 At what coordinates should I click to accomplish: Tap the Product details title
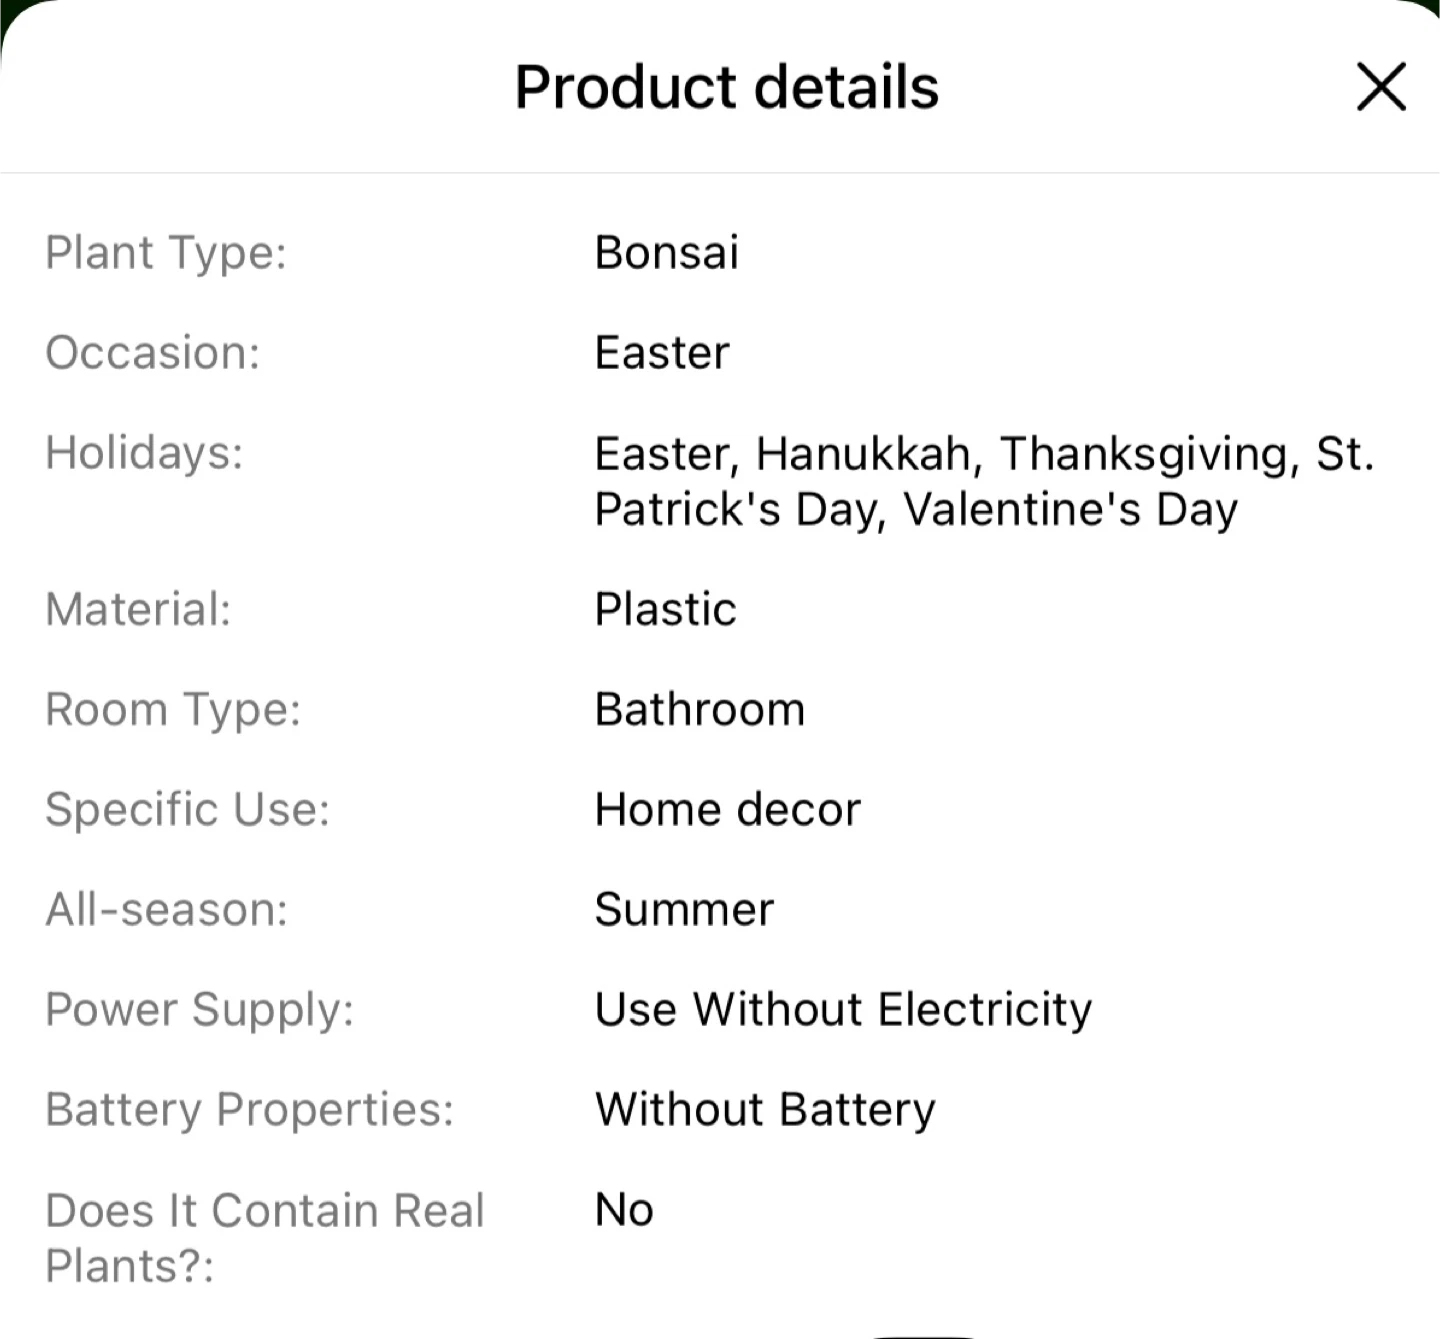727,87
